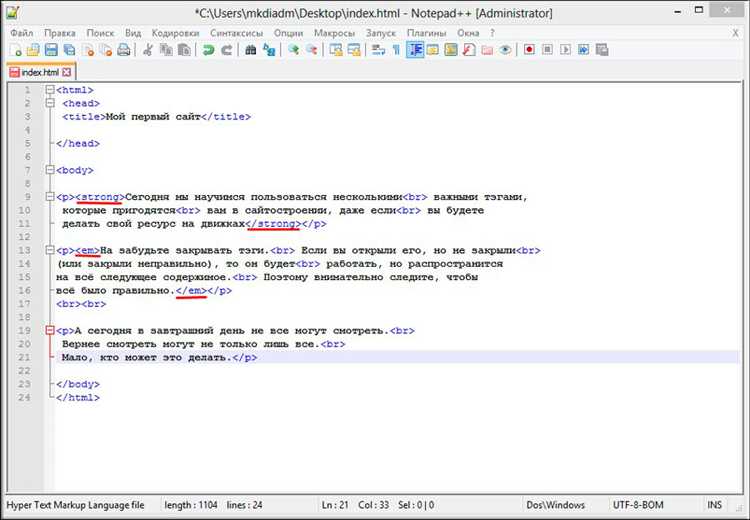Screen dimensions: 750x520
Task: Close the index.html tab with its X
Action: pyautogui.click(x=67, y=73)
